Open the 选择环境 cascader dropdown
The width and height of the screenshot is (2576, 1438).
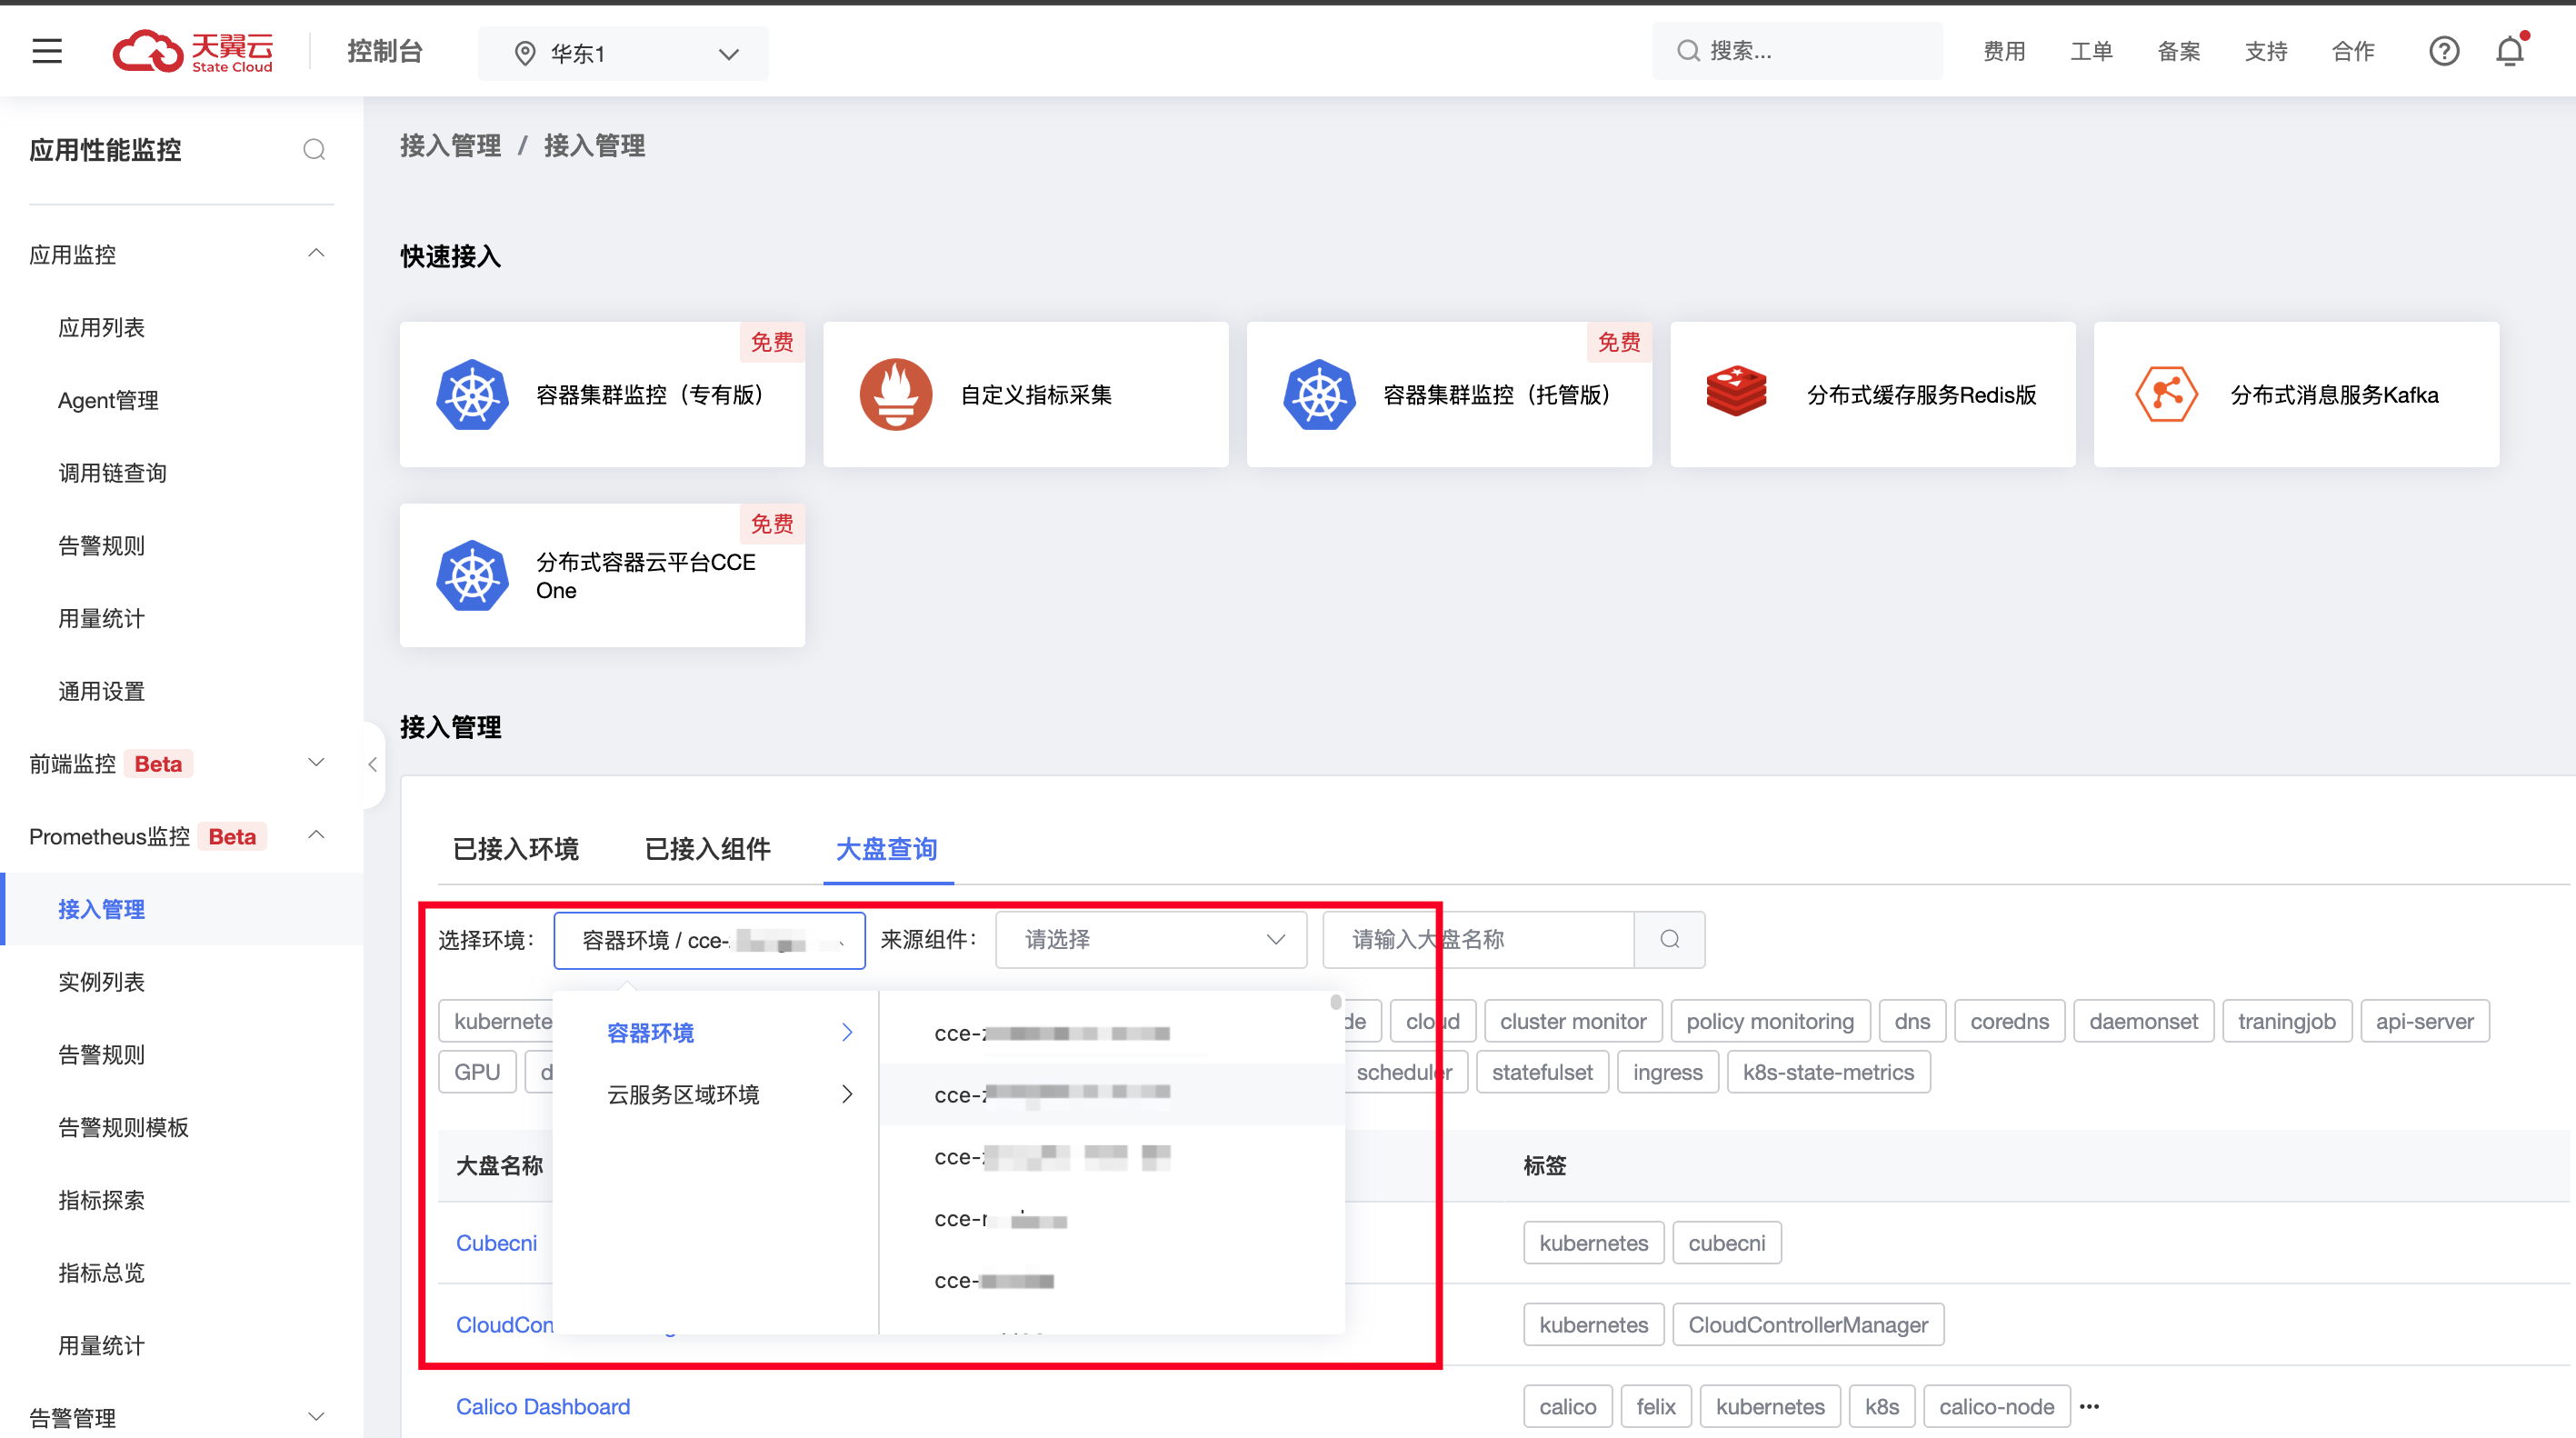709,940
